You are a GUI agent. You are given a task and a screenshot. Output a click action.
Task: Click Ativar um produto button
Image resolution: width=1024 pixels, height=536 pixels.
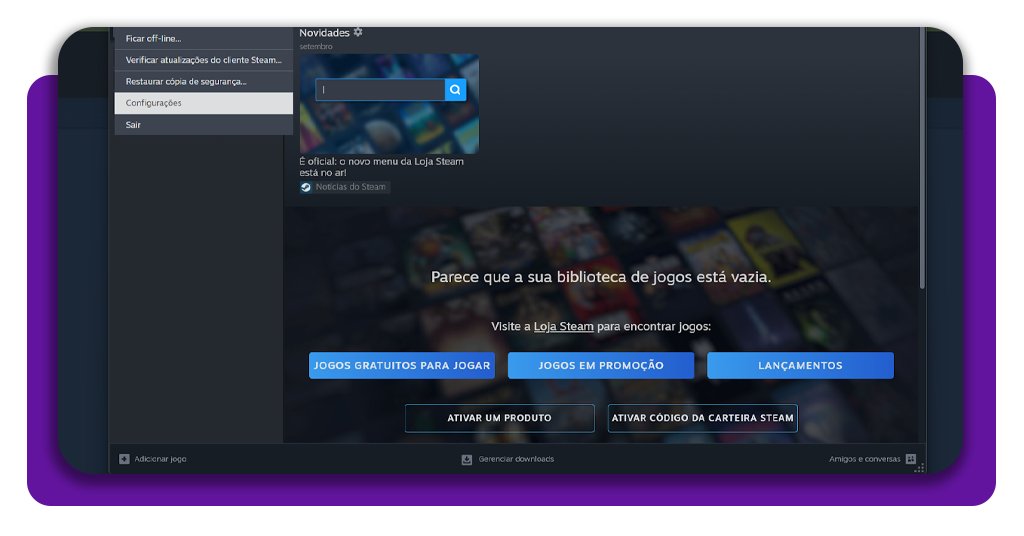499,418
